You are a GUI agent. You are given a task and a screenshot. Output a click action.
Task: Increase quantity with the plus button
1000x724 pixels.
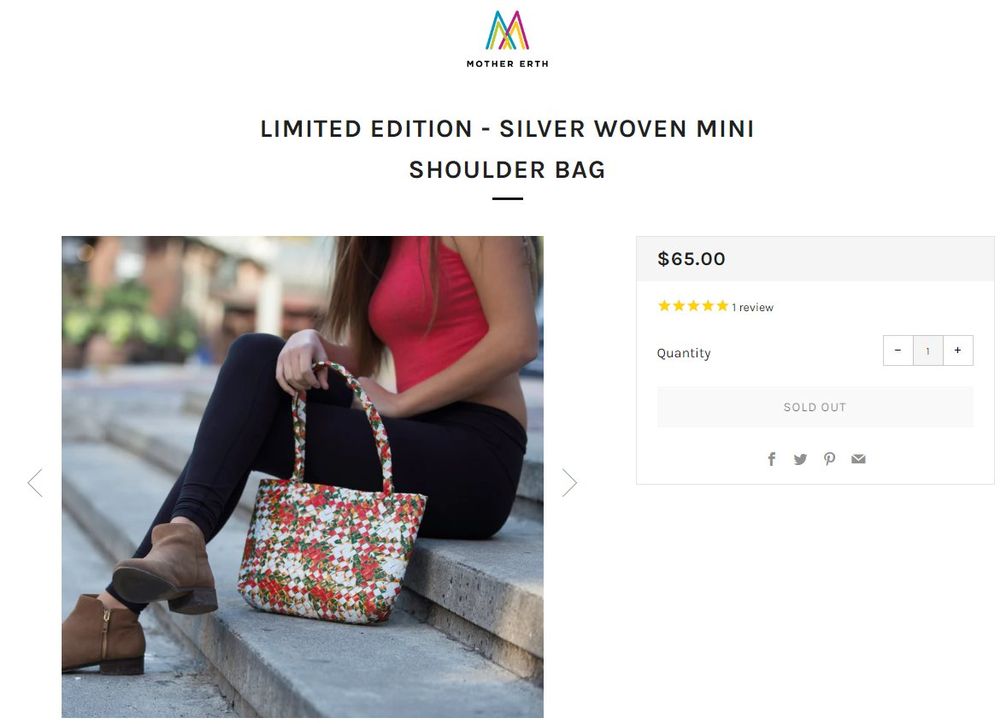click(x=957, y=350)
